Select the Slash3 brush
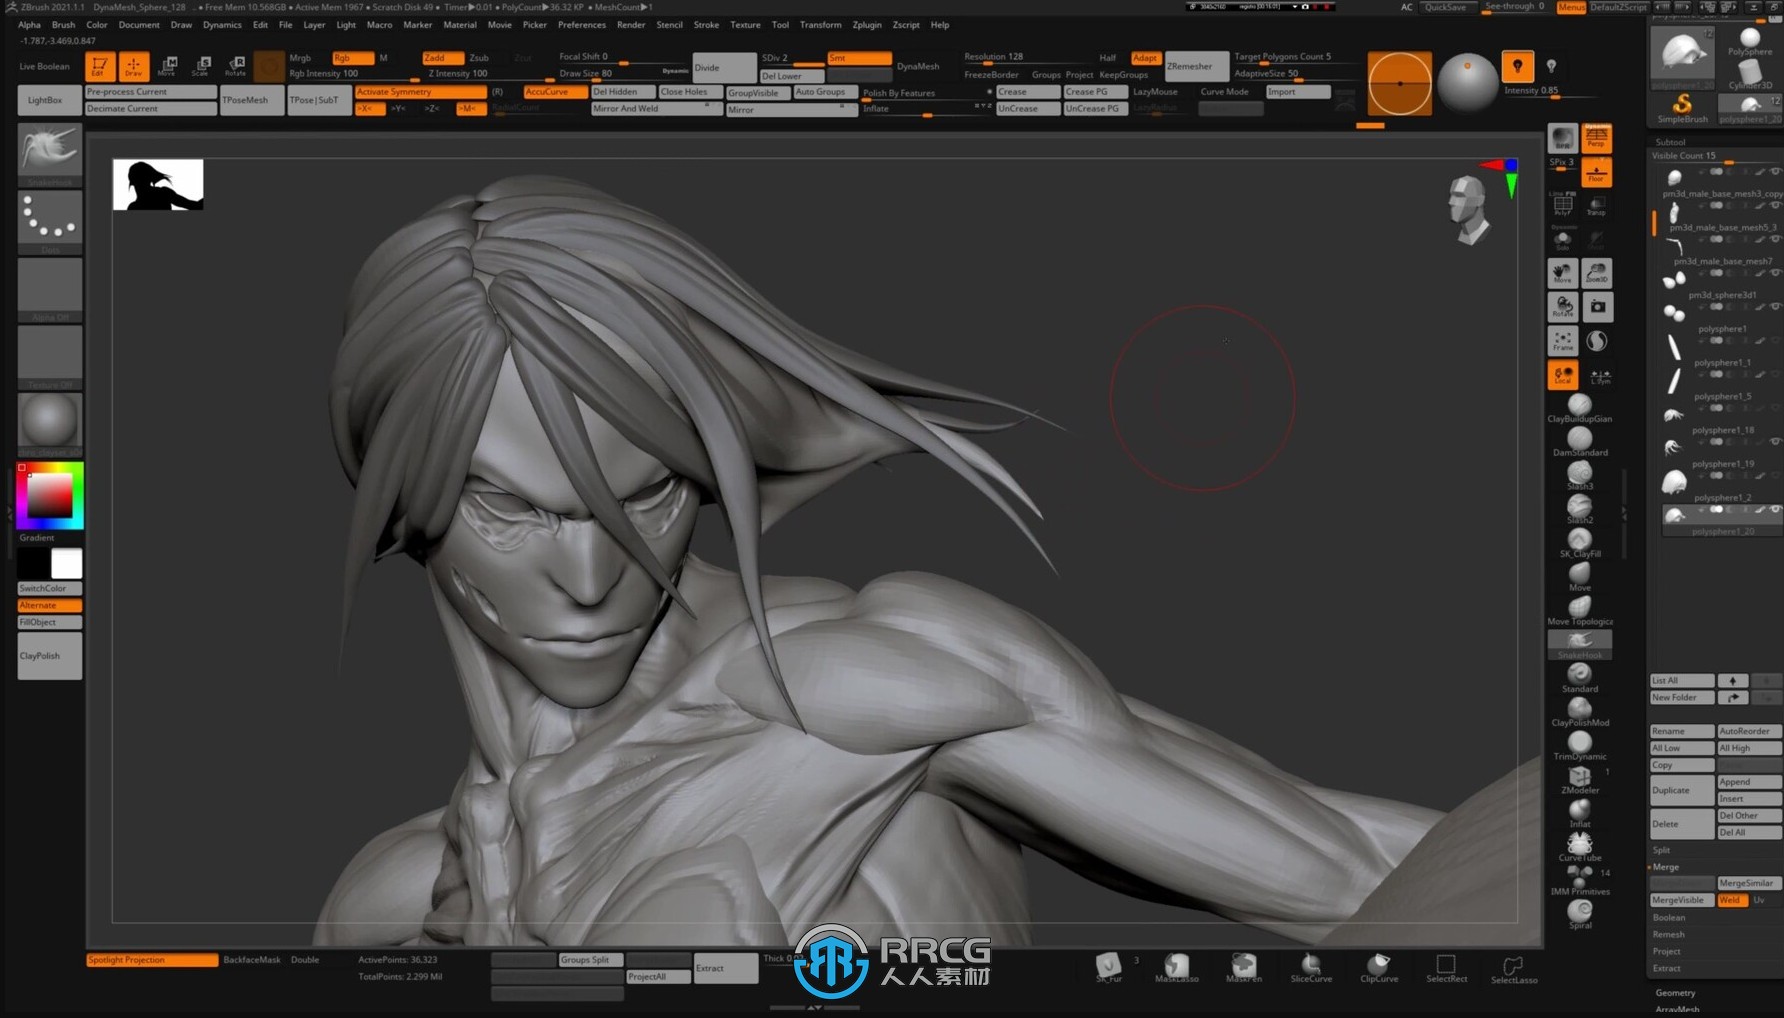Image resolution: width=1784 pixels, height=1018 pixels. 1579,476
